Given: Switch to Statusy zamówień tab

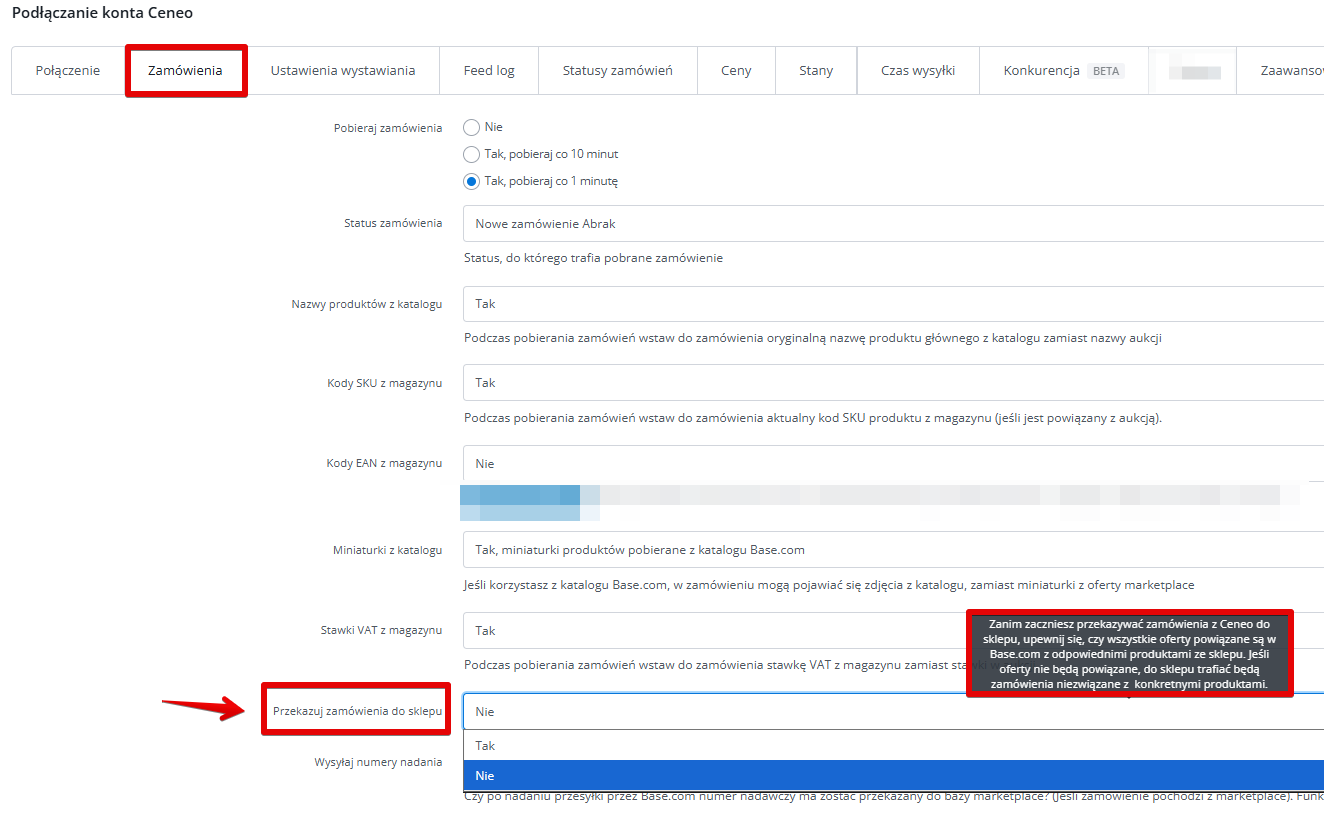Looking at the screenshot, I should (x=617, y=71).
